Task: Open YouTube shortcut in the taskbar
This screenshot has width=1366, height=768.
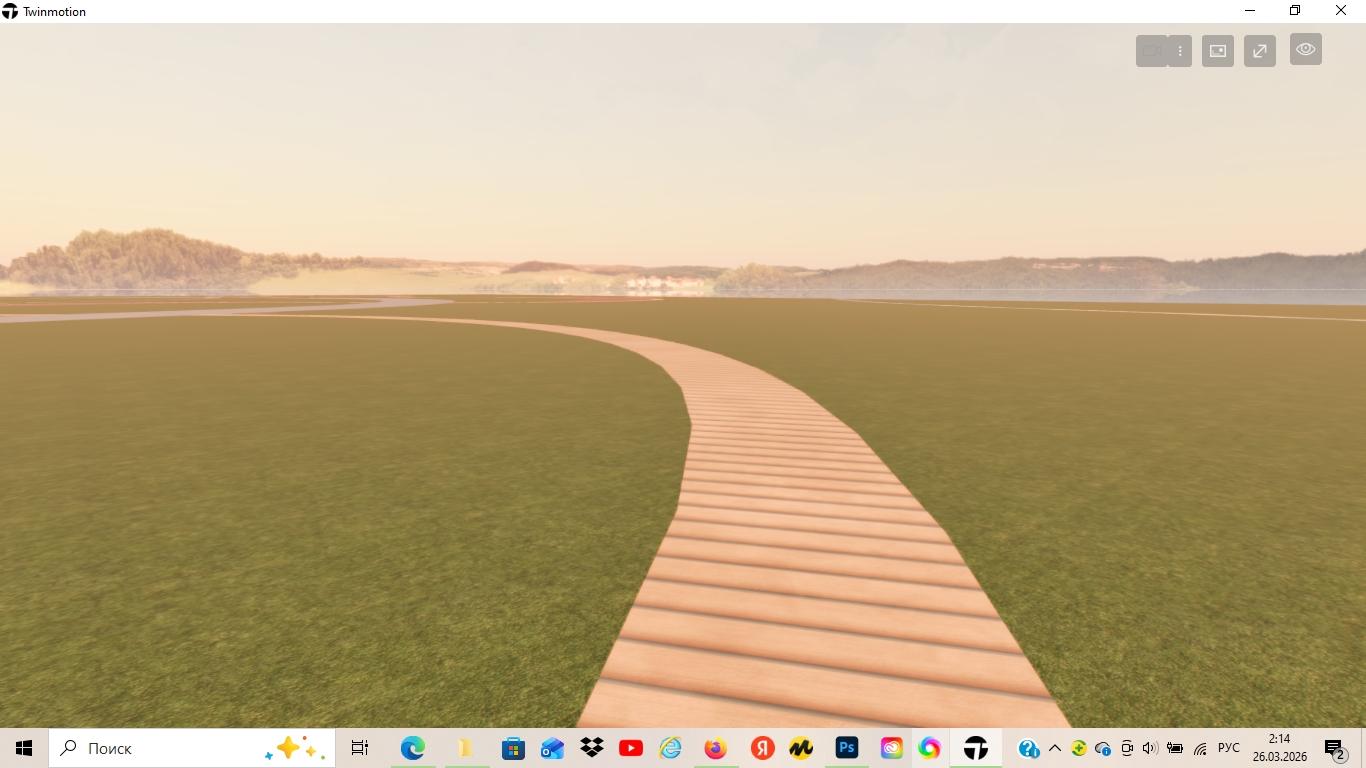Action: (x=631, y=748)
